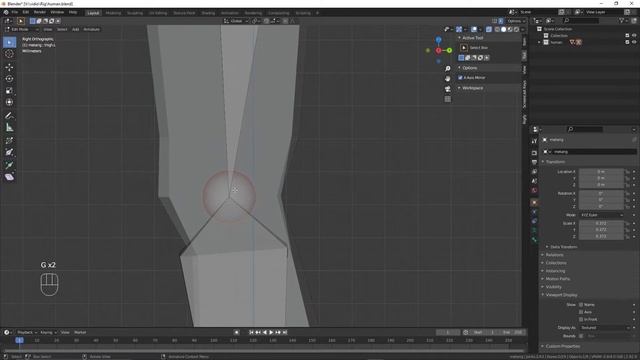Click the pan hand gizmo in viewport
The height and width of the screenshot is (360, 640).
click(x=448, y=78)
